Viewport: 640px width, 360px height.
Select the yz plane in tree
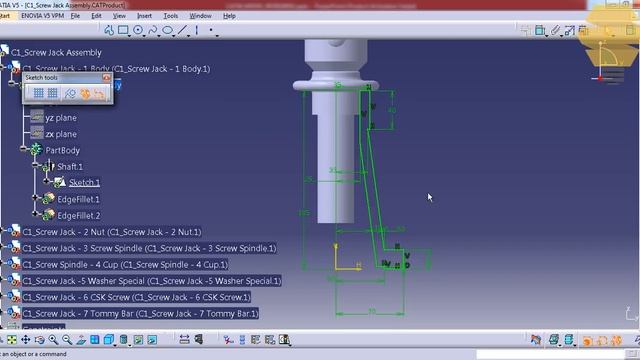coord(61,118)
